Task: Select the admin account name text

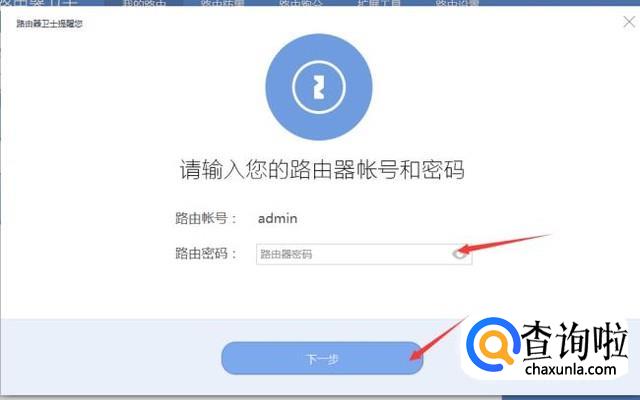Action: coord(278,218)
